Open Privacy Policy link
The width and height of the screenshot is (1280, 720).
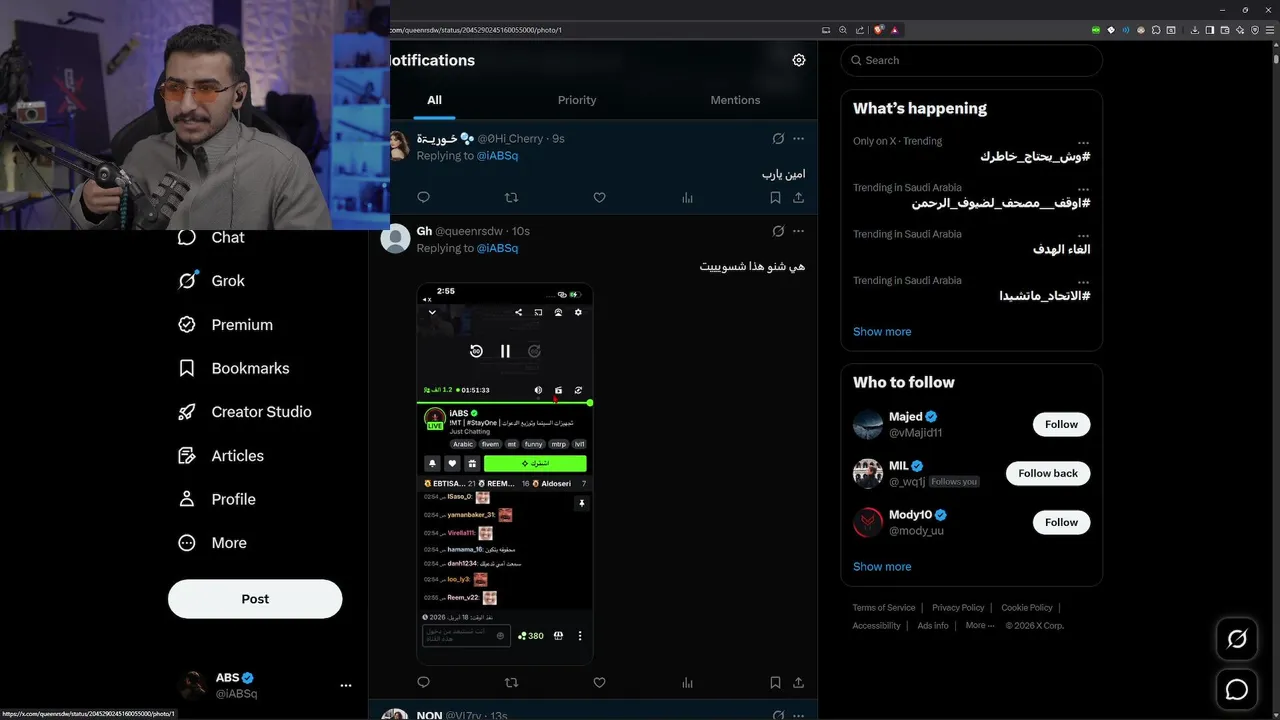[958, 608]
